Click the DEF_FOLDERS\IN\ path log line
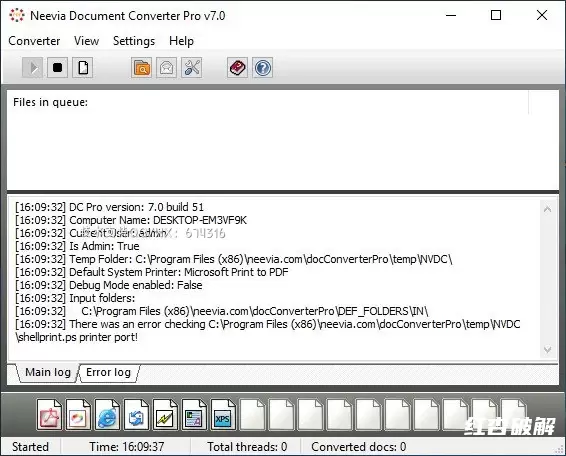This screenshot has height=456, width=566. 222,311
